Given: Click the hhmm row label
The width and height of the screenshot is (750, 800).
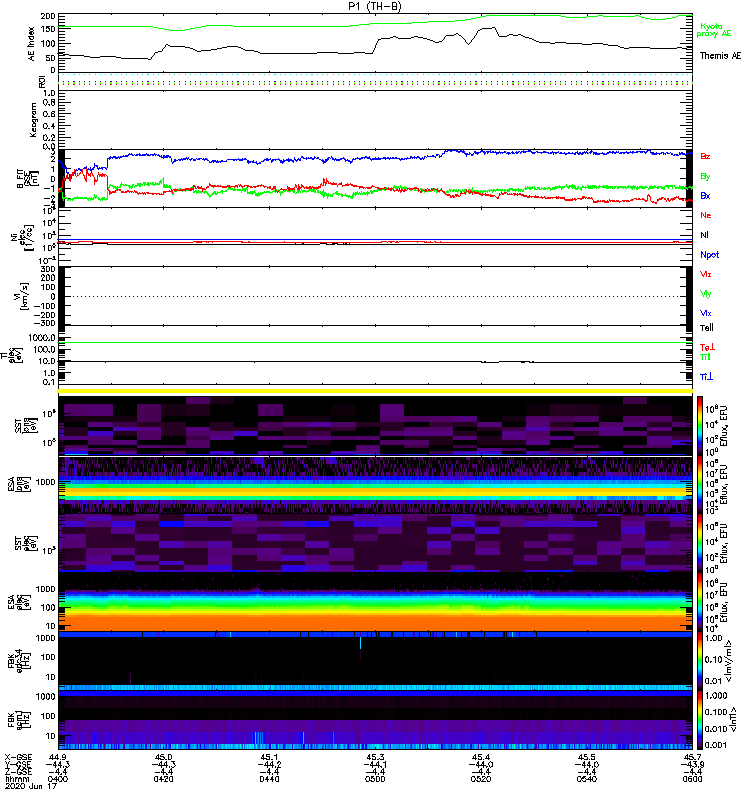Looking at the screenshot, I should point(16,779).
